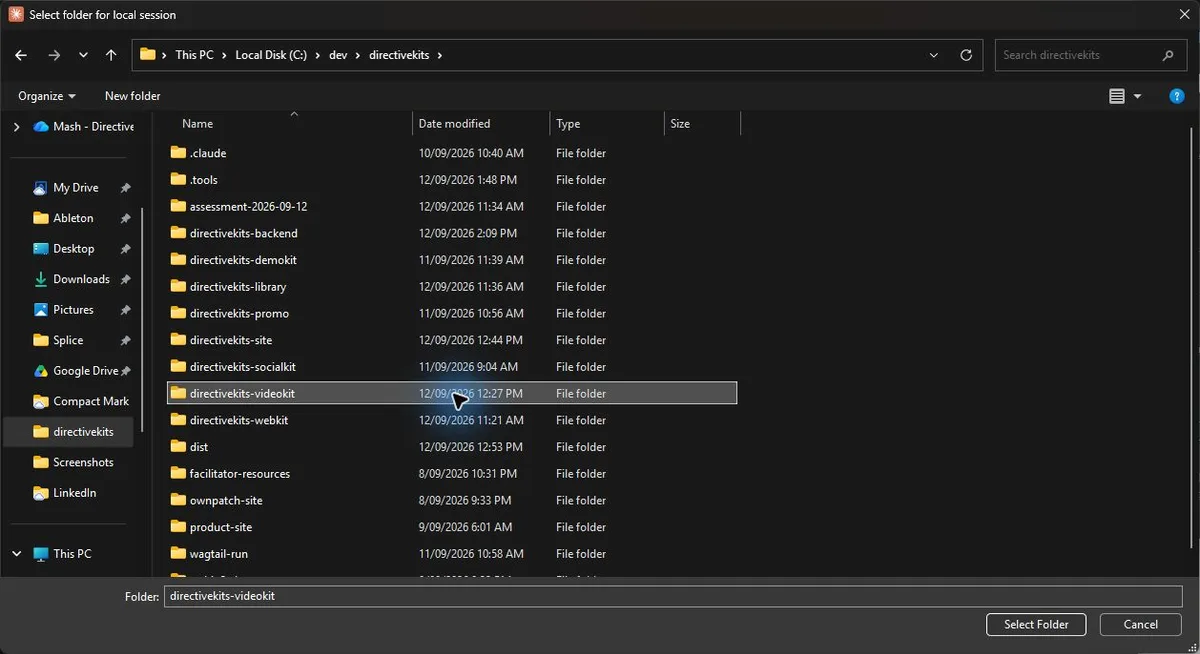The width and height of the screenshot is (1200, 654).
Task: Click Local Disk (C:) in the address path
Action: click(271, 55)
